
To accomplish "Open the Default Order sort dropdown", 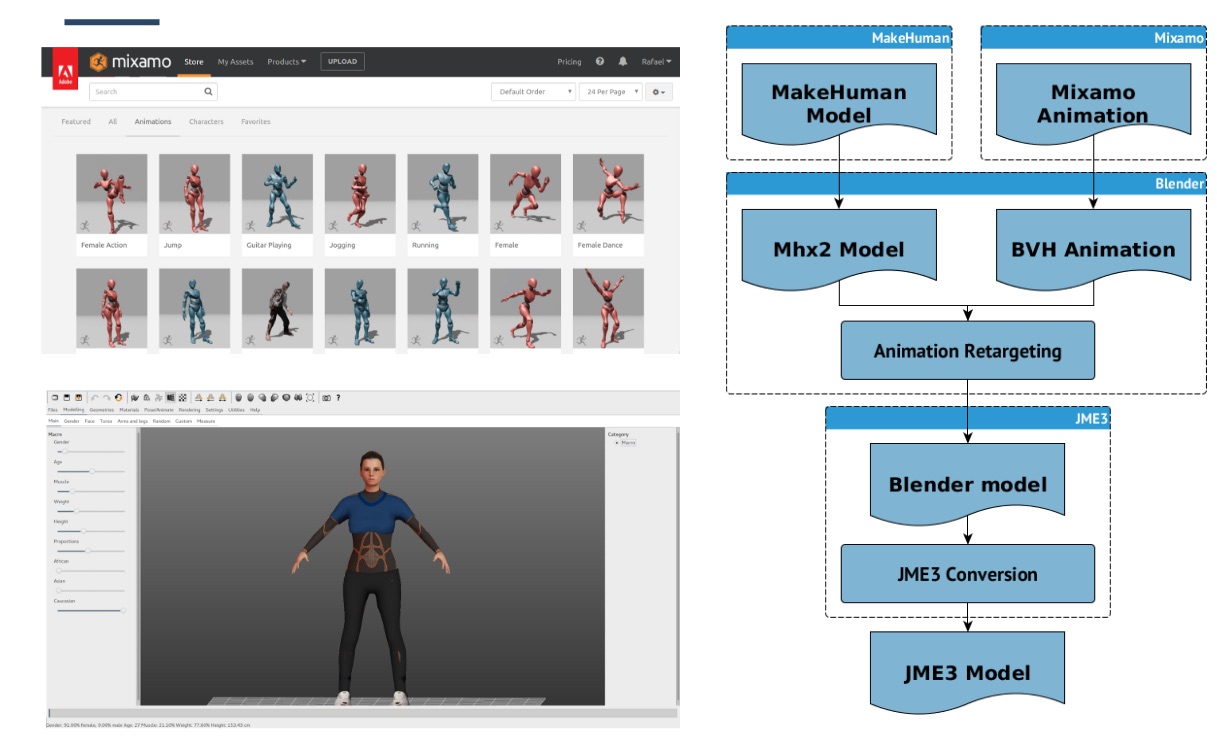I will pyautogui.click(x=534, y=91).
